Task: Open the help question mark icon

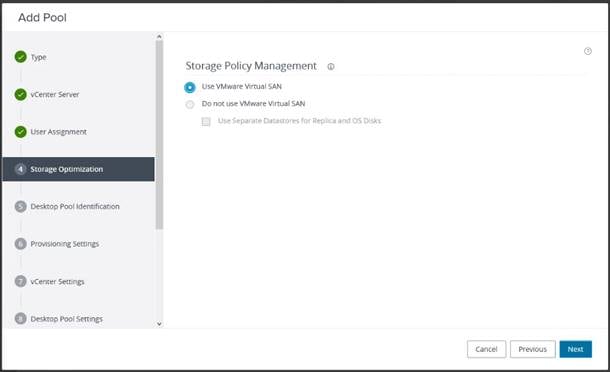Action: 588,51
